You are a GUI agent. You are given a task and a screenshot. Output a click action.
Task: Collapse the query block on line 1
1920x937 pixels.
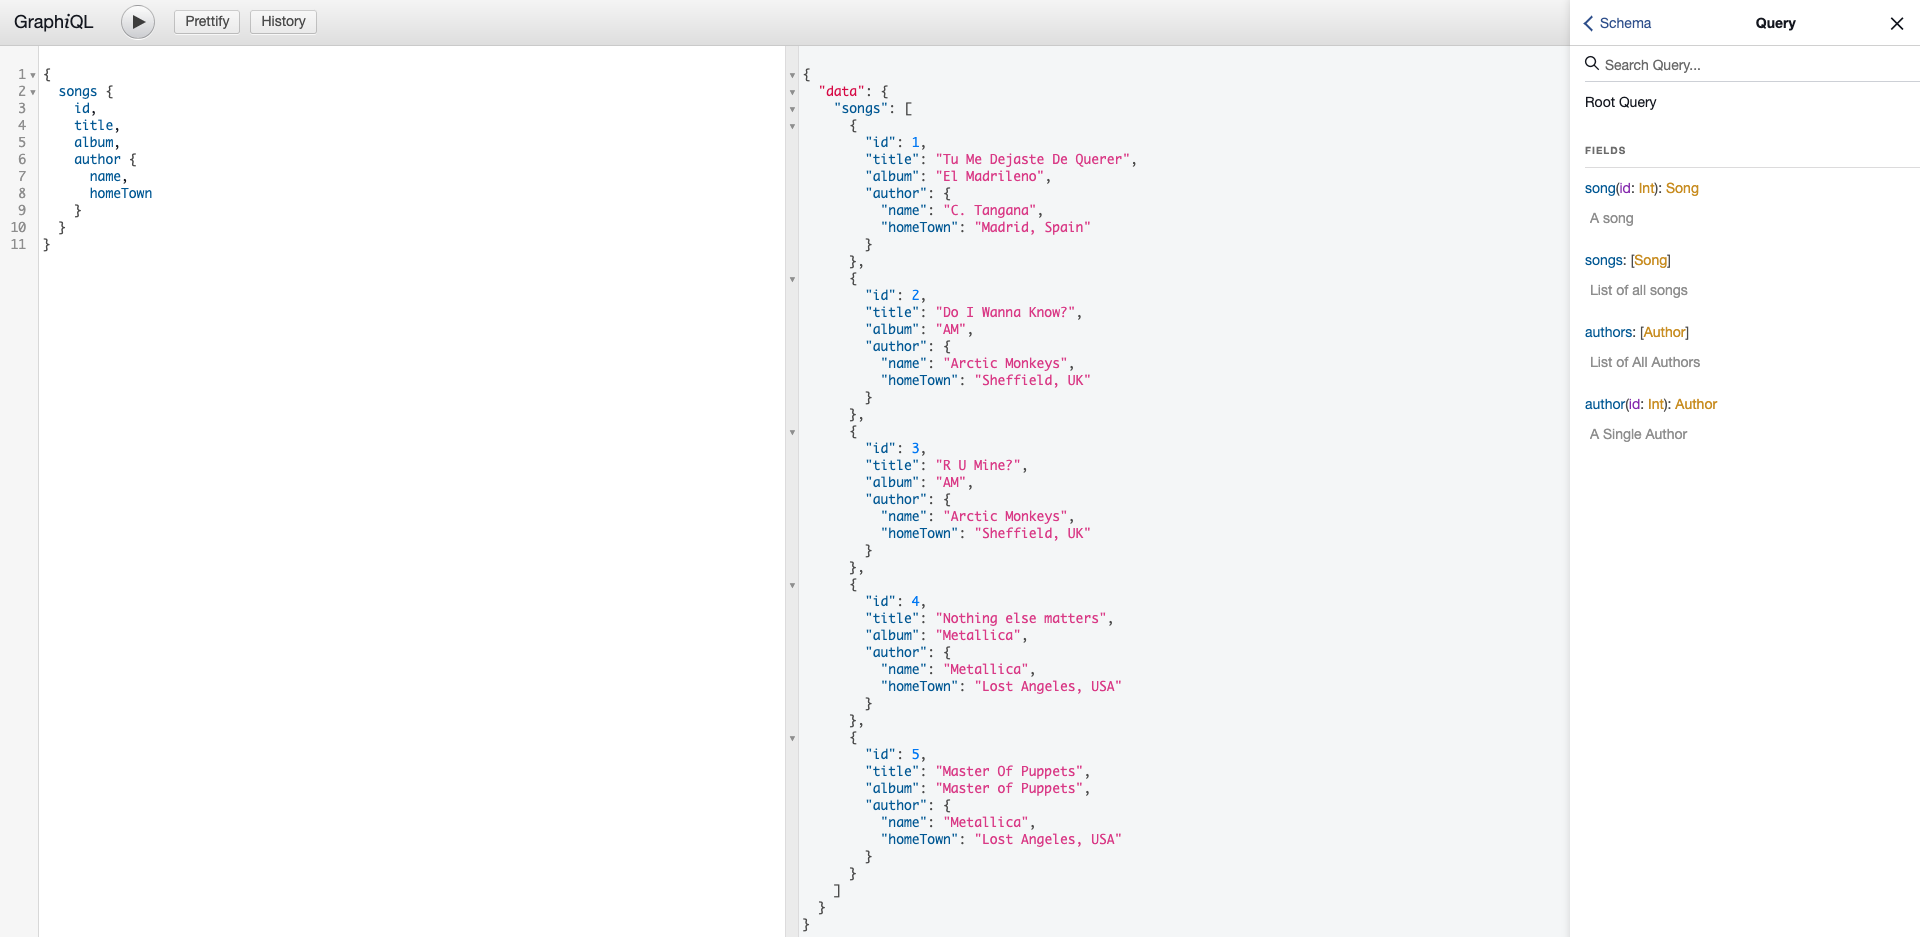(x=35, y=74)
